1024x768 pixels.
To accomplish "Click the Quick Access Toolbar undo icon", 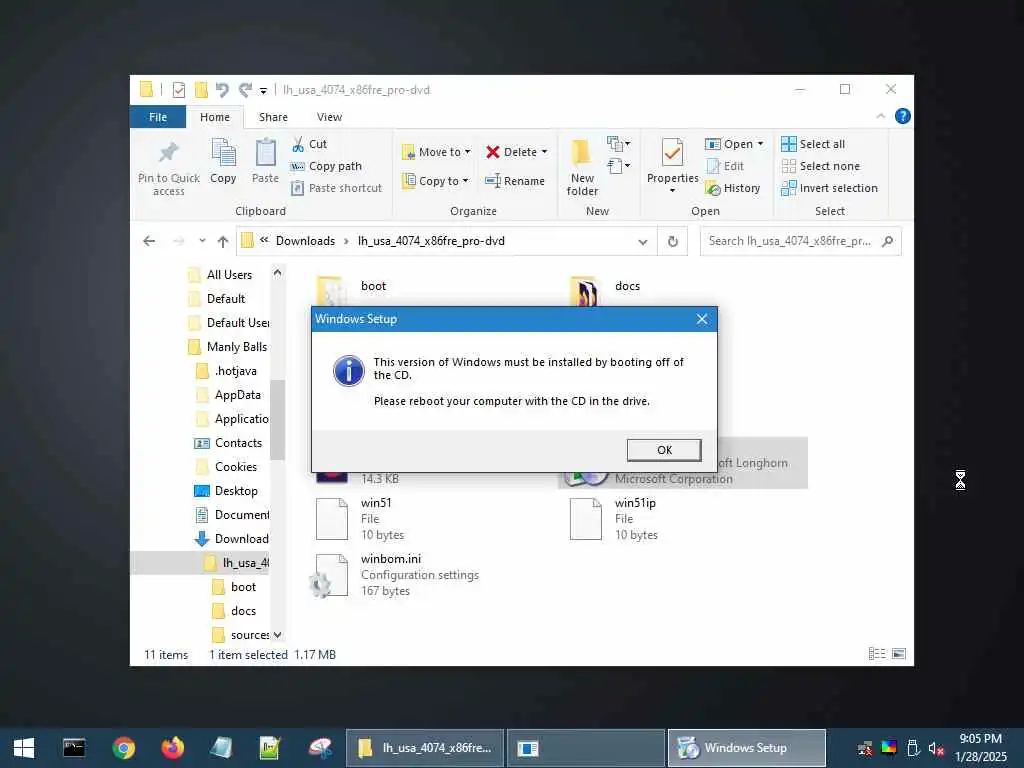I will tap(222, 89).
